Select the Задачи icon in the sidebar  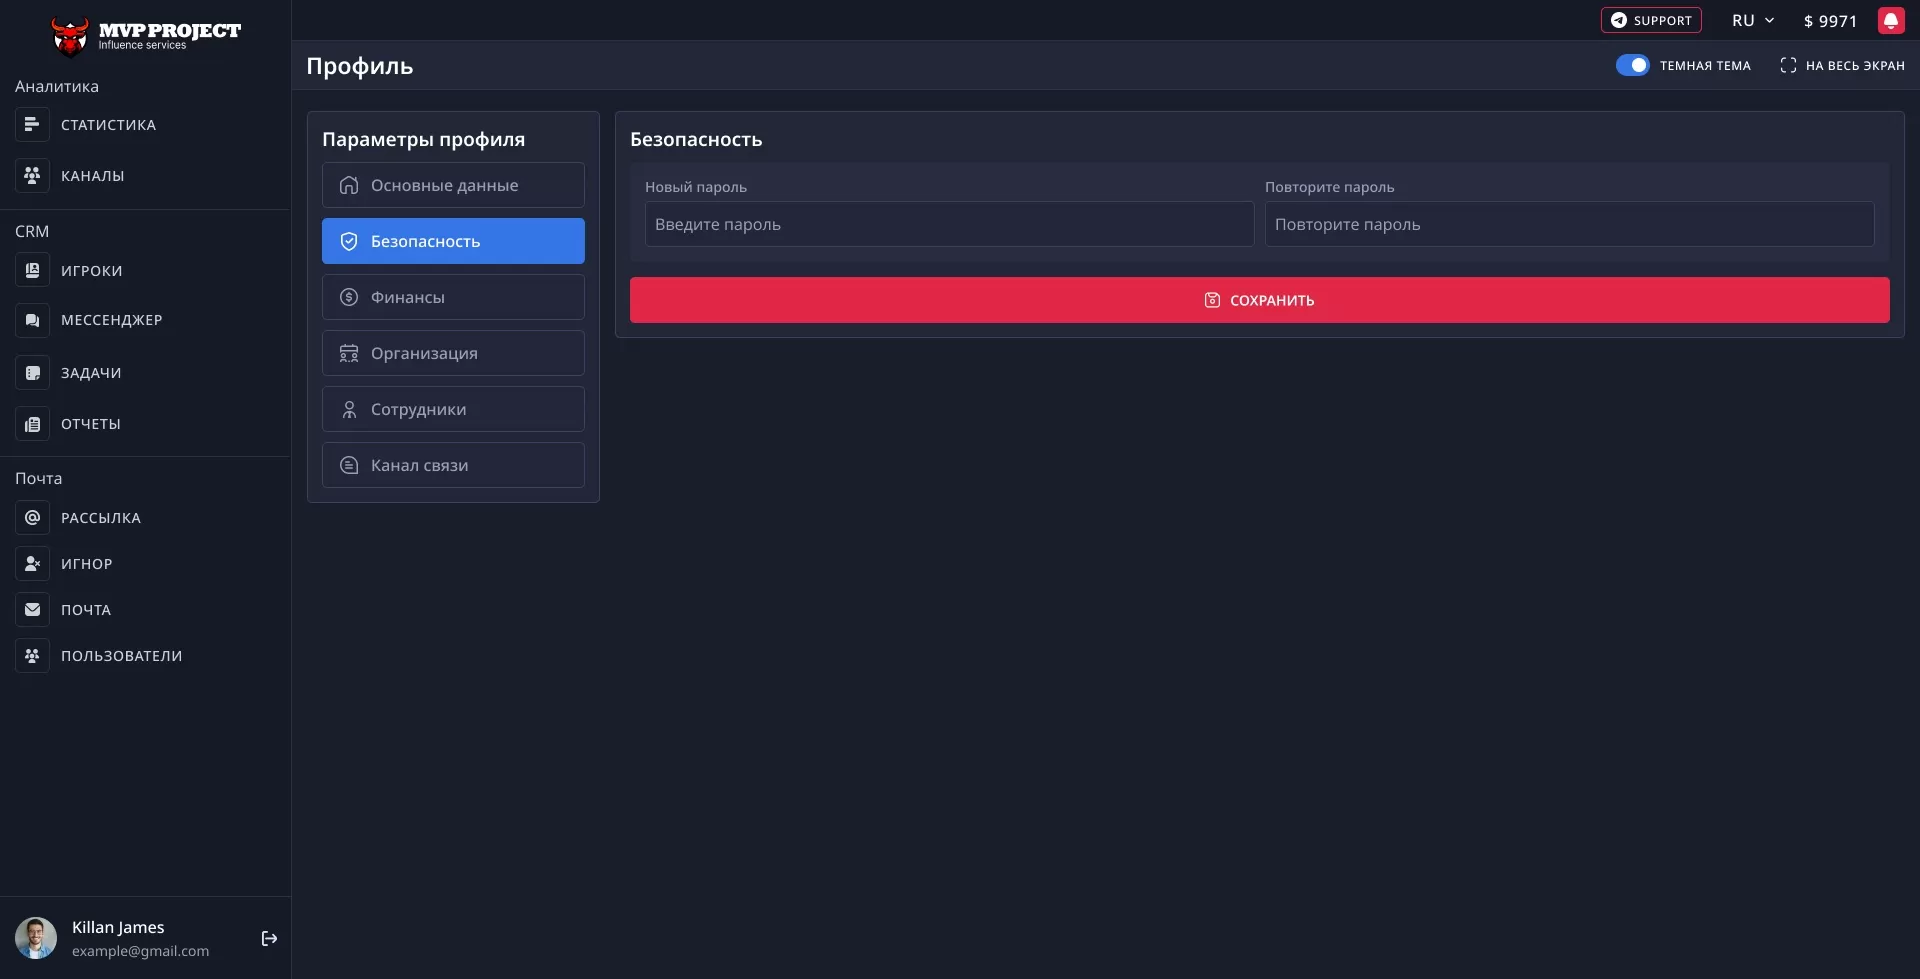pos(32,372)
